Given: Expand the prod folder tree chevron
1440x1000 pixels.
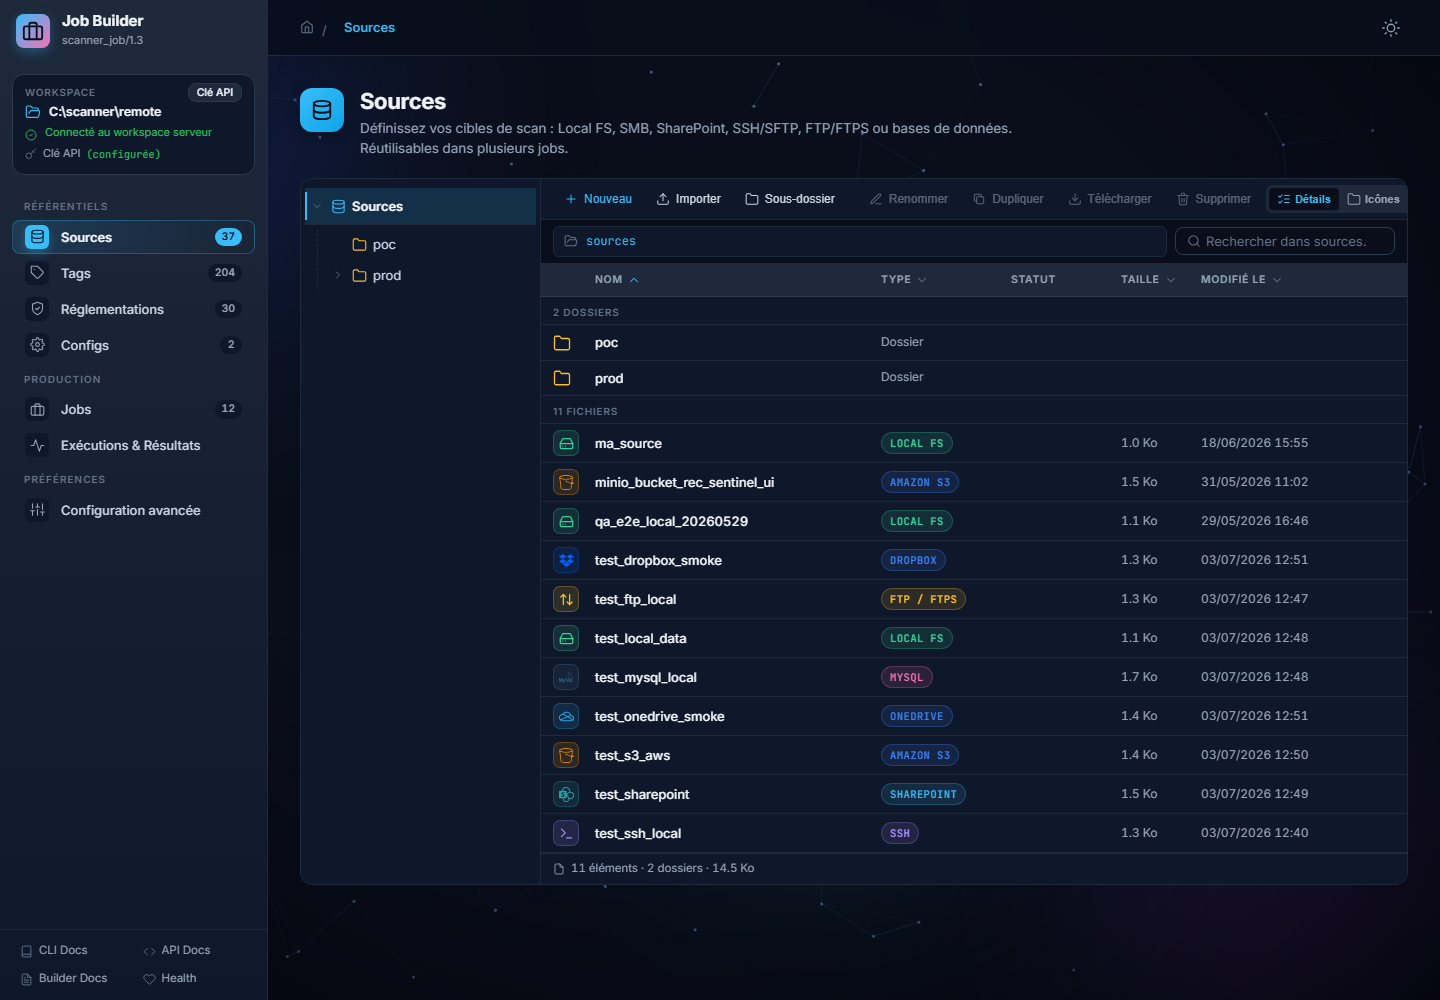Looking at the screenshot, I should (338, 276).
